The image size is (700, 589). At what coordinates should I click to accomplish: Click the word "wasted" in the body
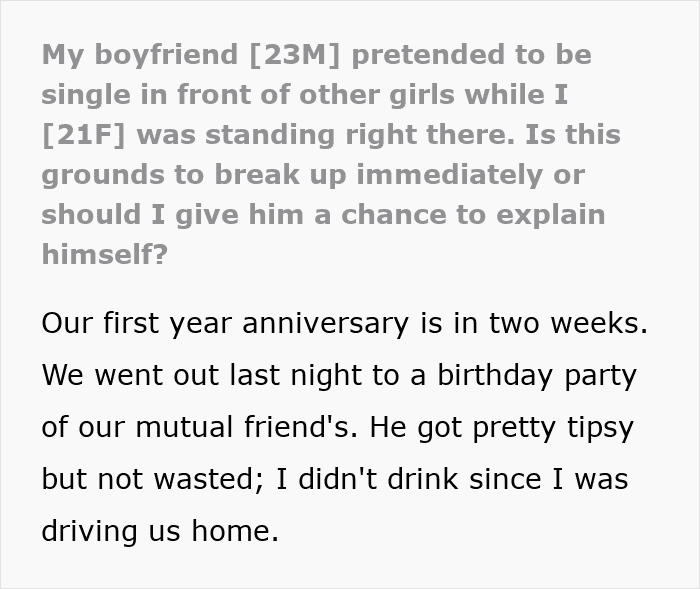(206, 480)
